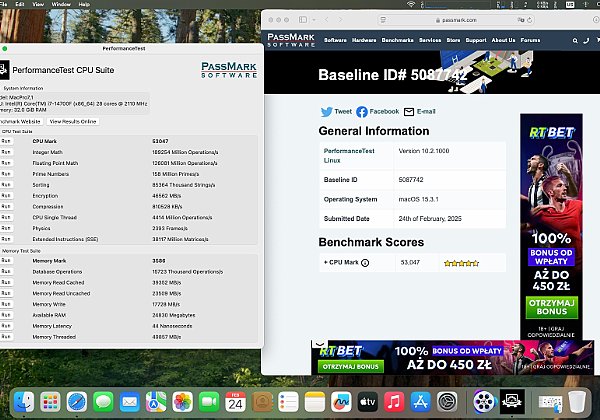The image size is (600, 420).
Task: Open Photos app from the Dock
Action: pyautogui.click(x=182, y=402)
